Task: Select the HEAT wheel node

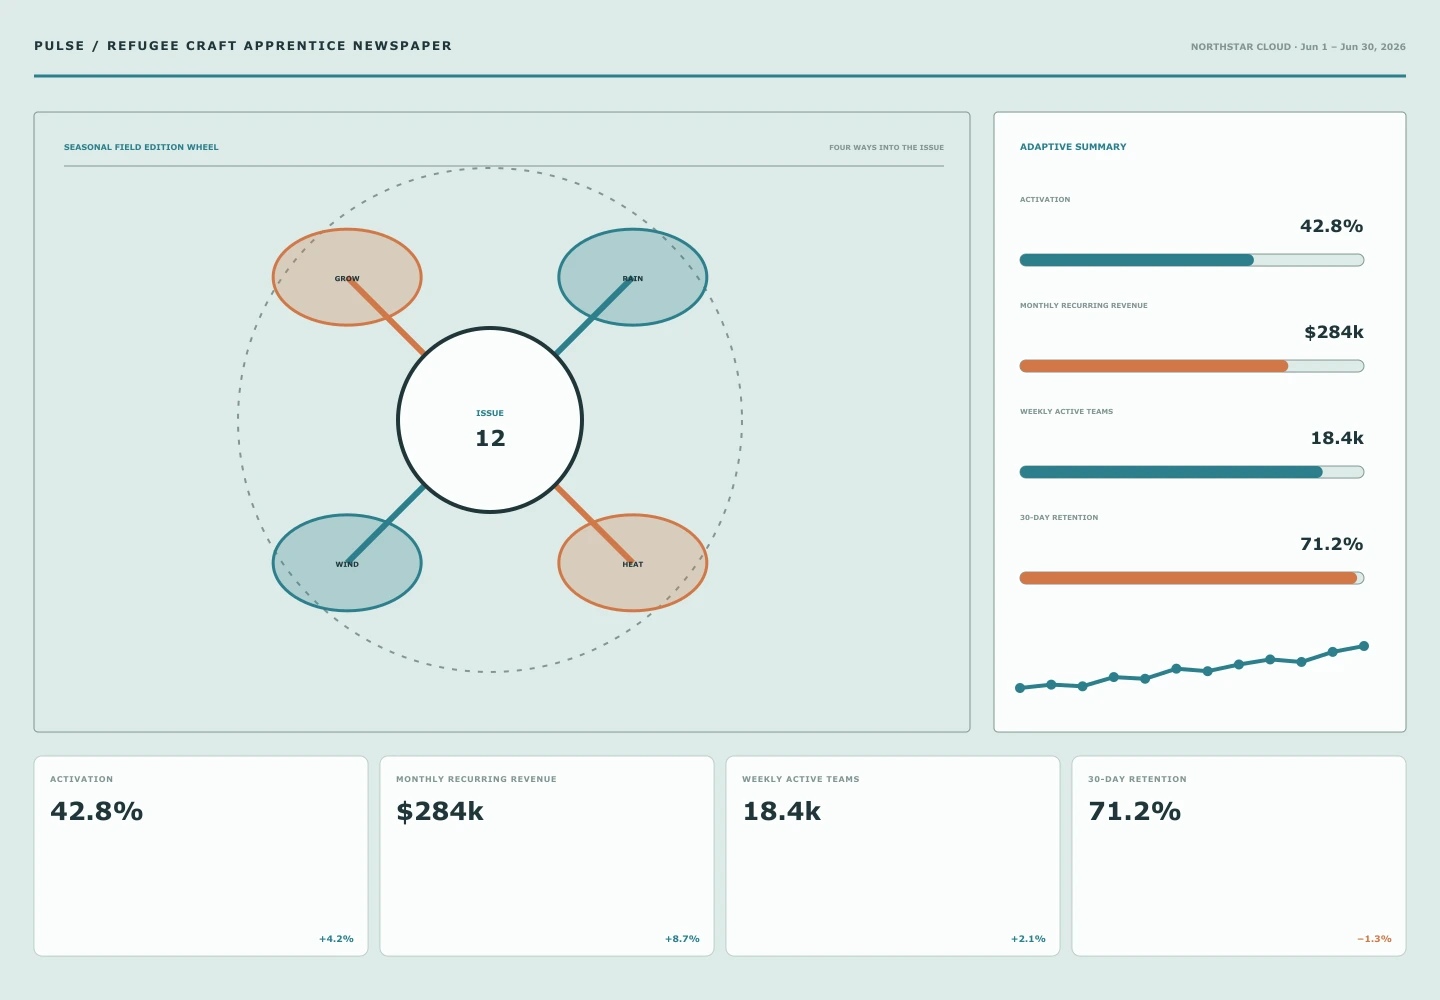Action: (x=633, y=563)
